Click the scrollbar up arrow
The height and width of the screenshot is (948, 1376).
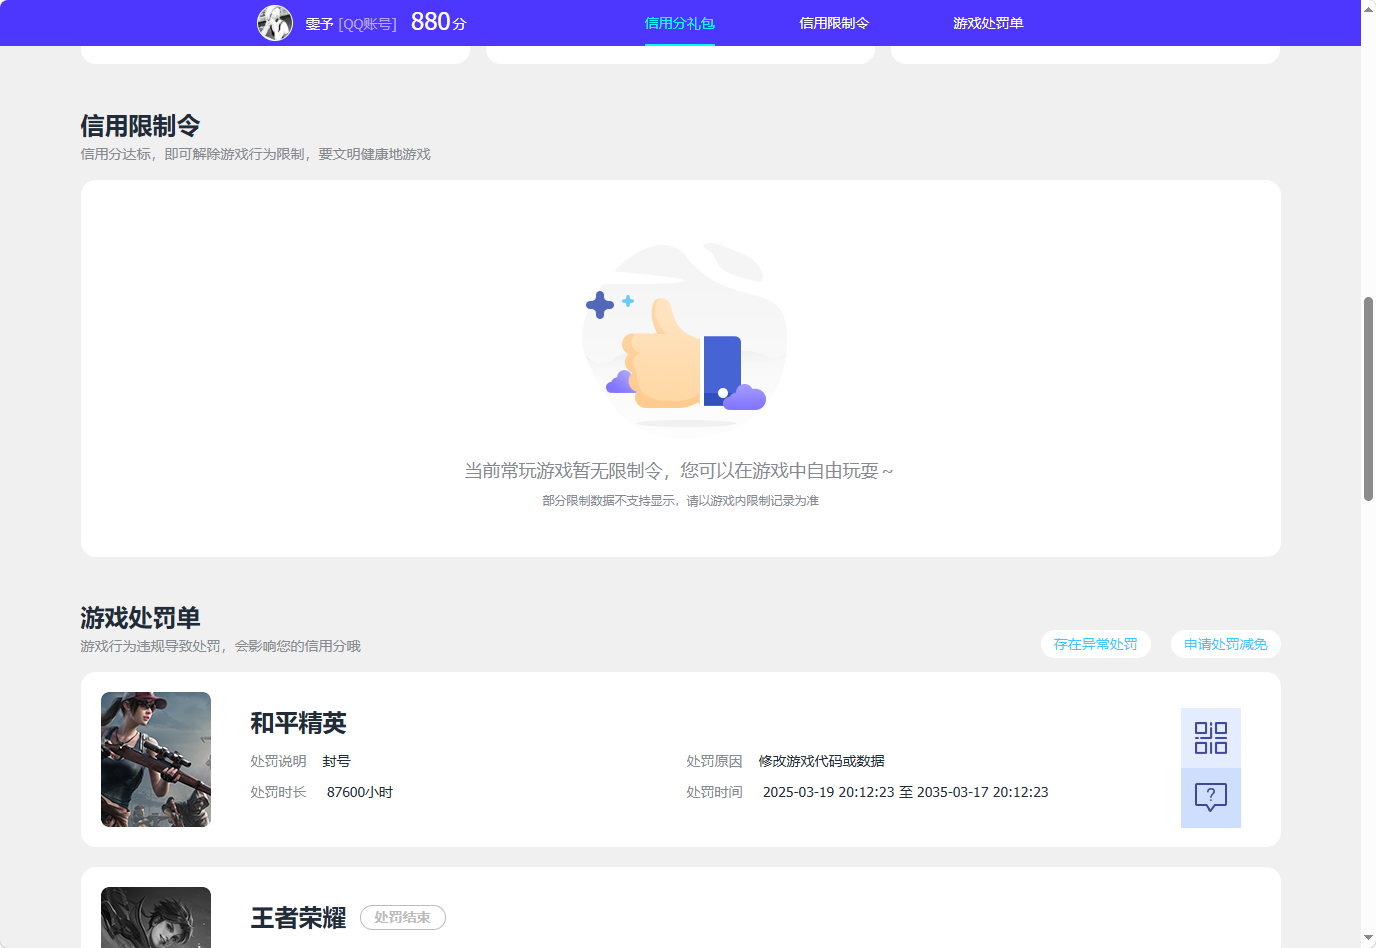[x=1368, y=8]
